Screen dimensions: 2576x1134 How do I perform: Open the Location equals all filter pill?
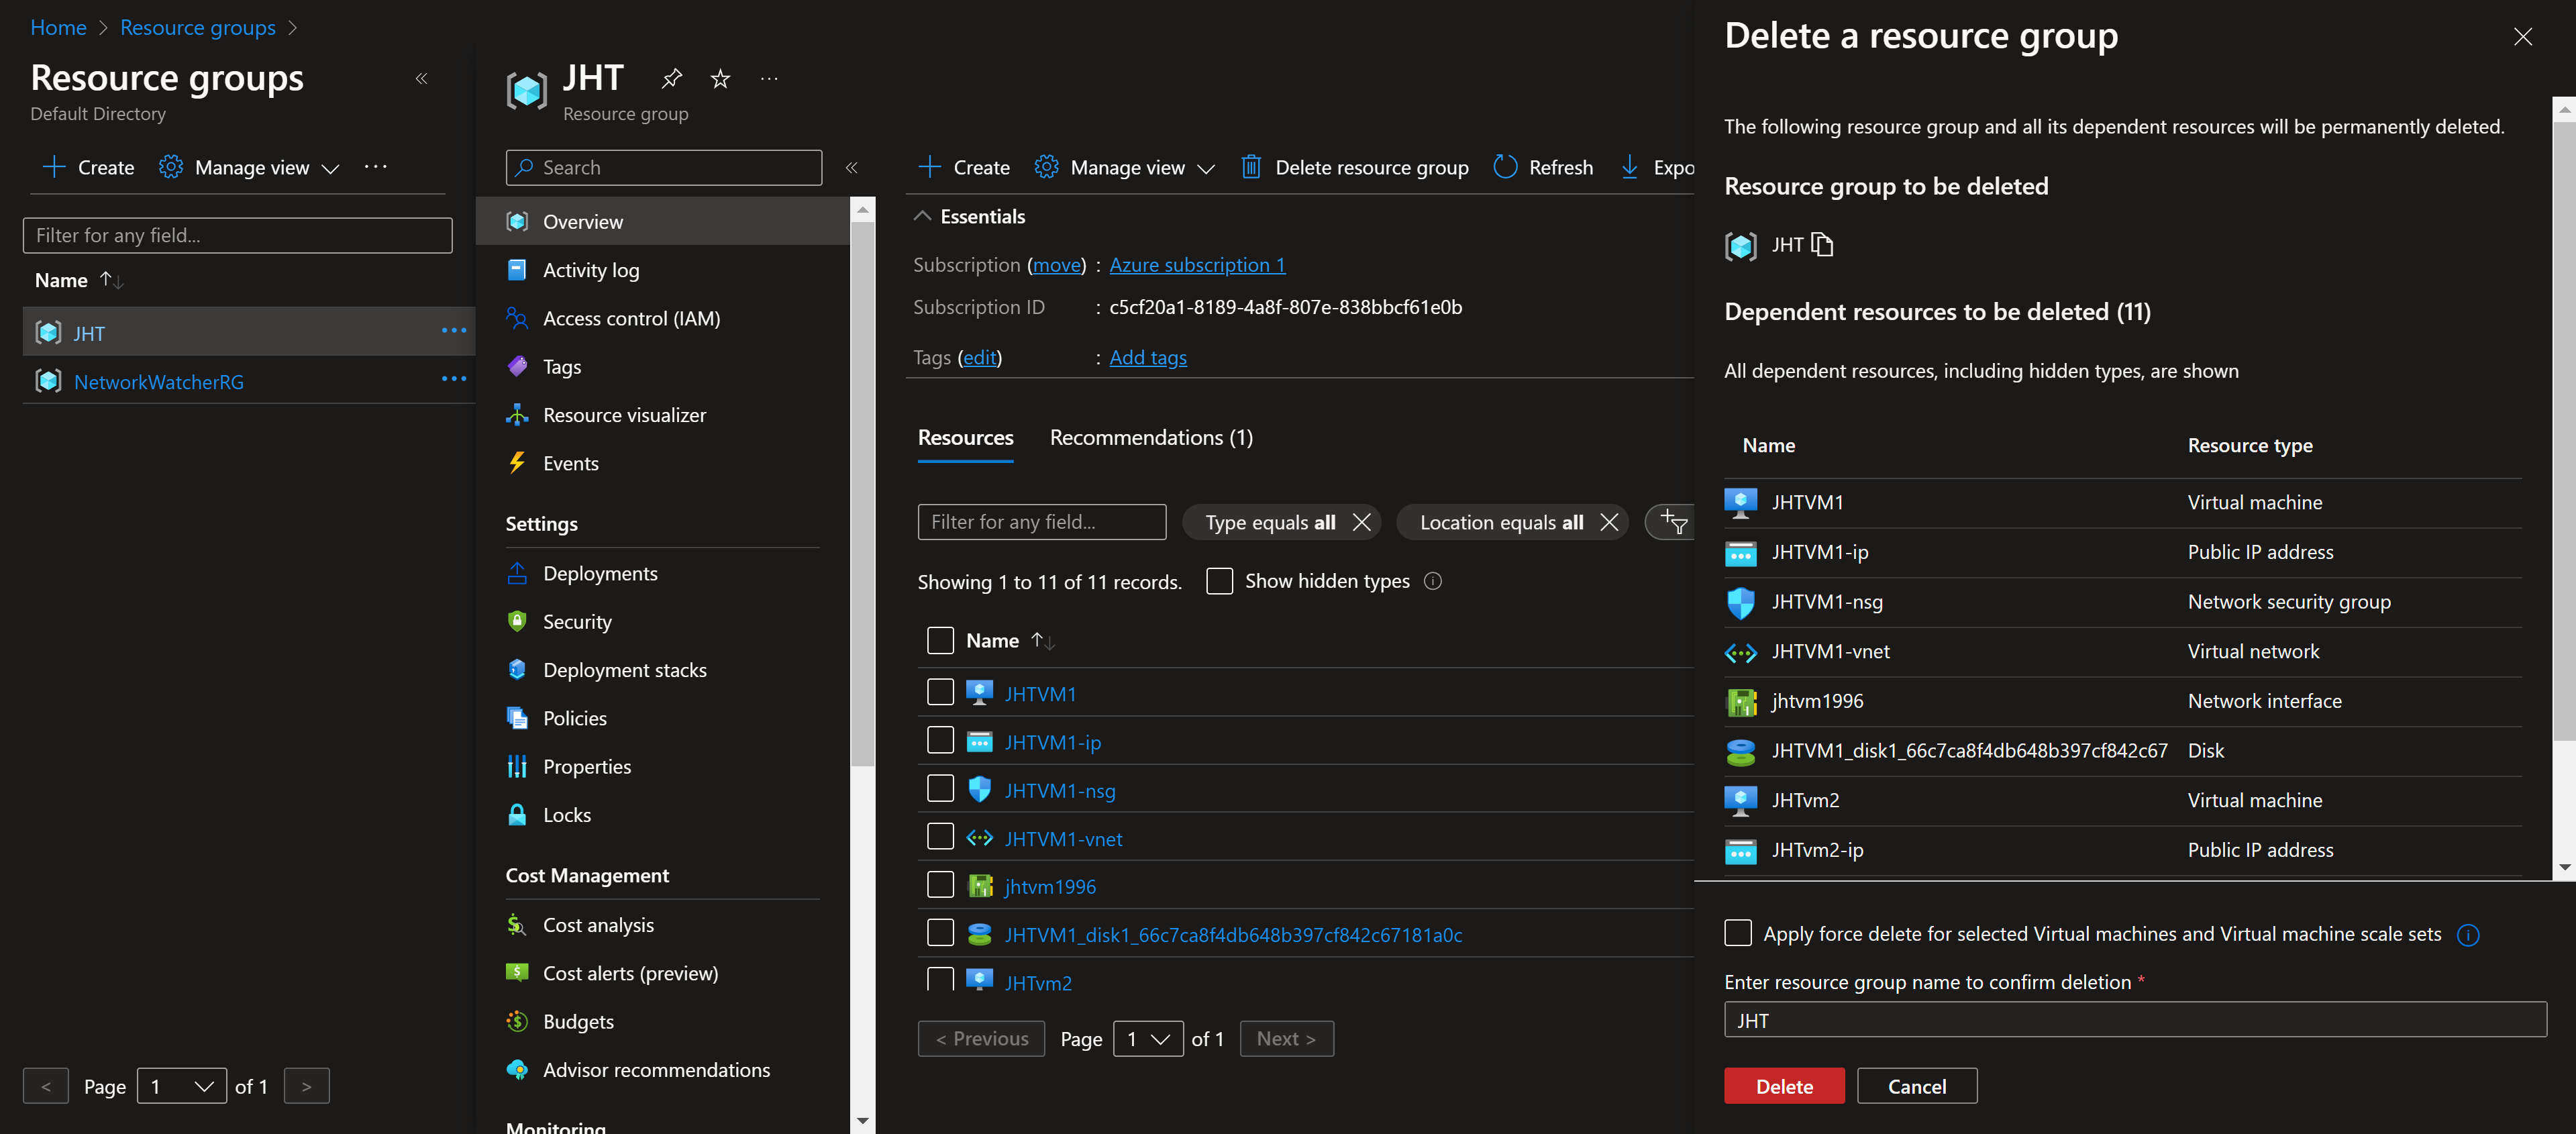coord(1501,522)
